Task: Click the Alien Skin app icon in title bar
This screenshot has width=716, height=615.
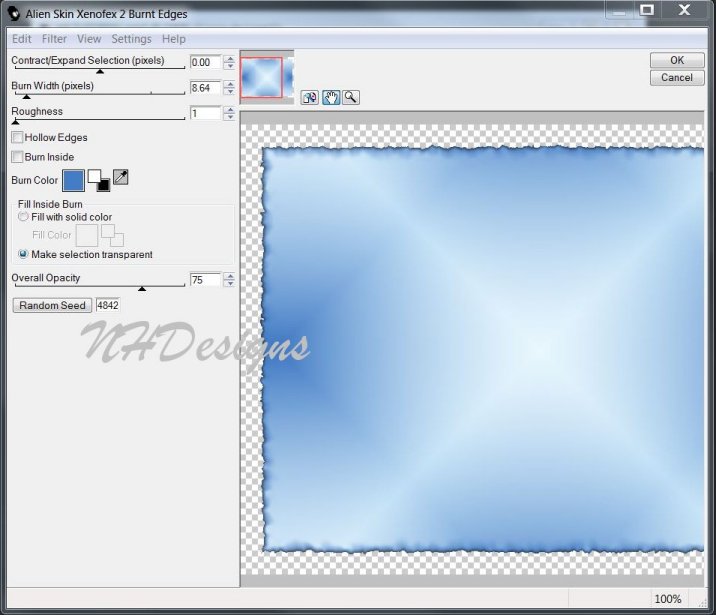Action: (x=14, y=14)
